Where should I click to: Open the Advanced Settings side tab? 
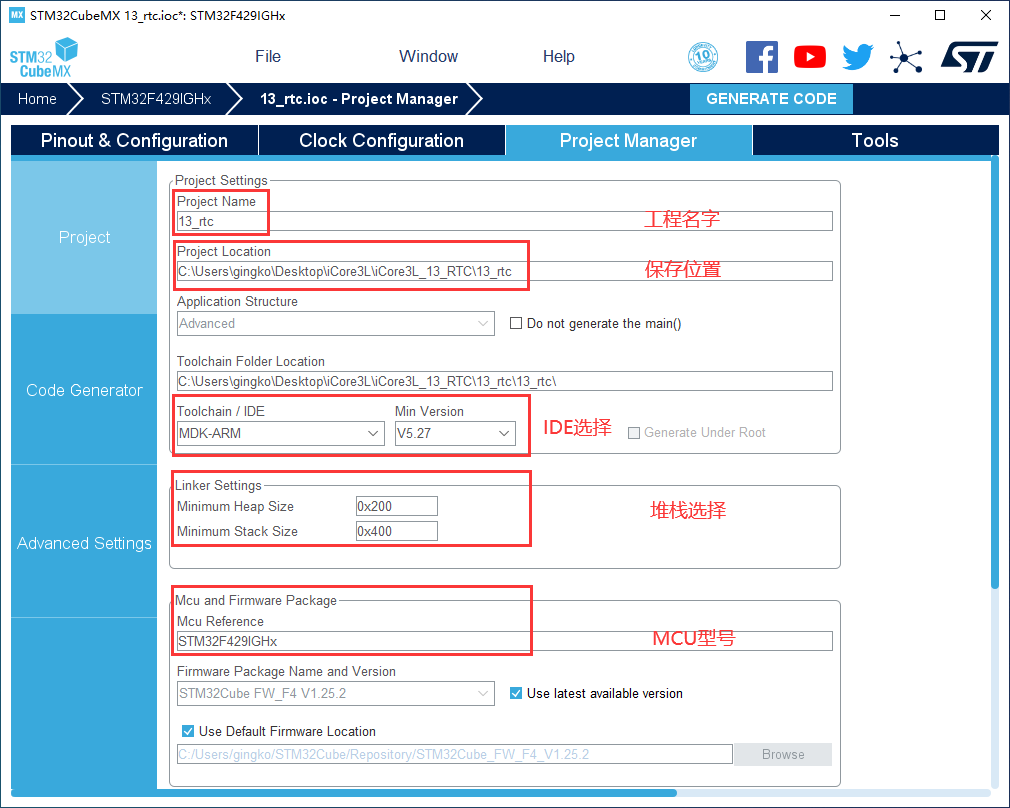pyautogui.click(x=84, y=543)
